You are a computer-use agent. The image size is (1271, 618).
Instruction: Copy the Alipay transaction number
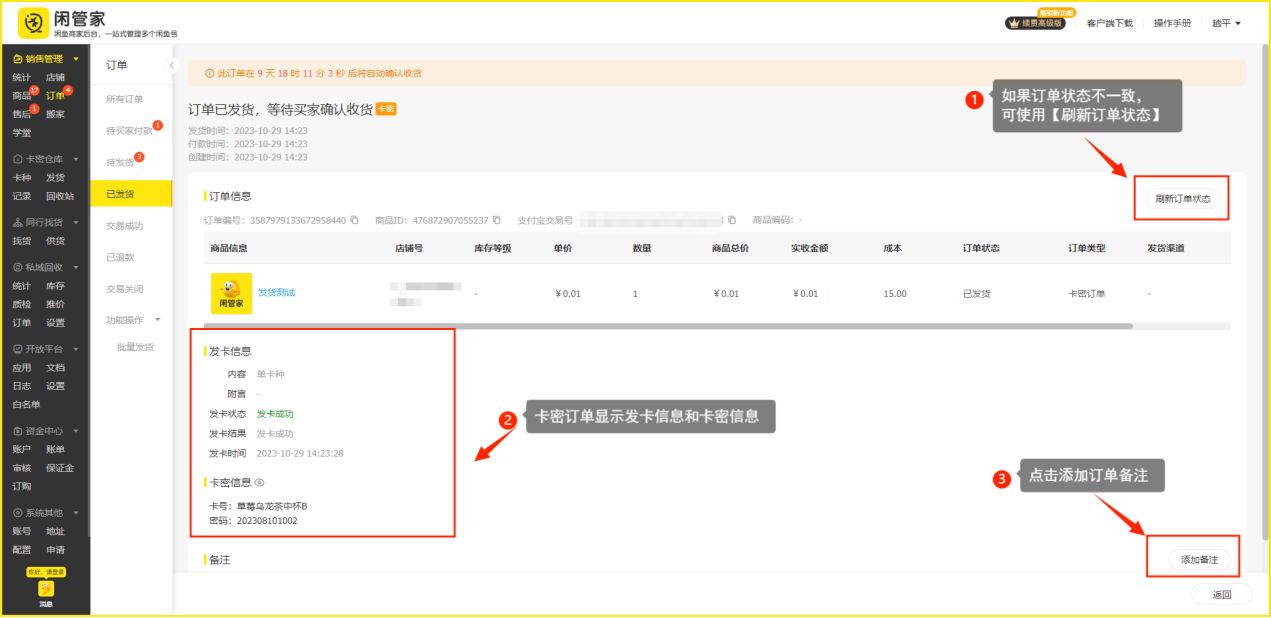point(732,220)
